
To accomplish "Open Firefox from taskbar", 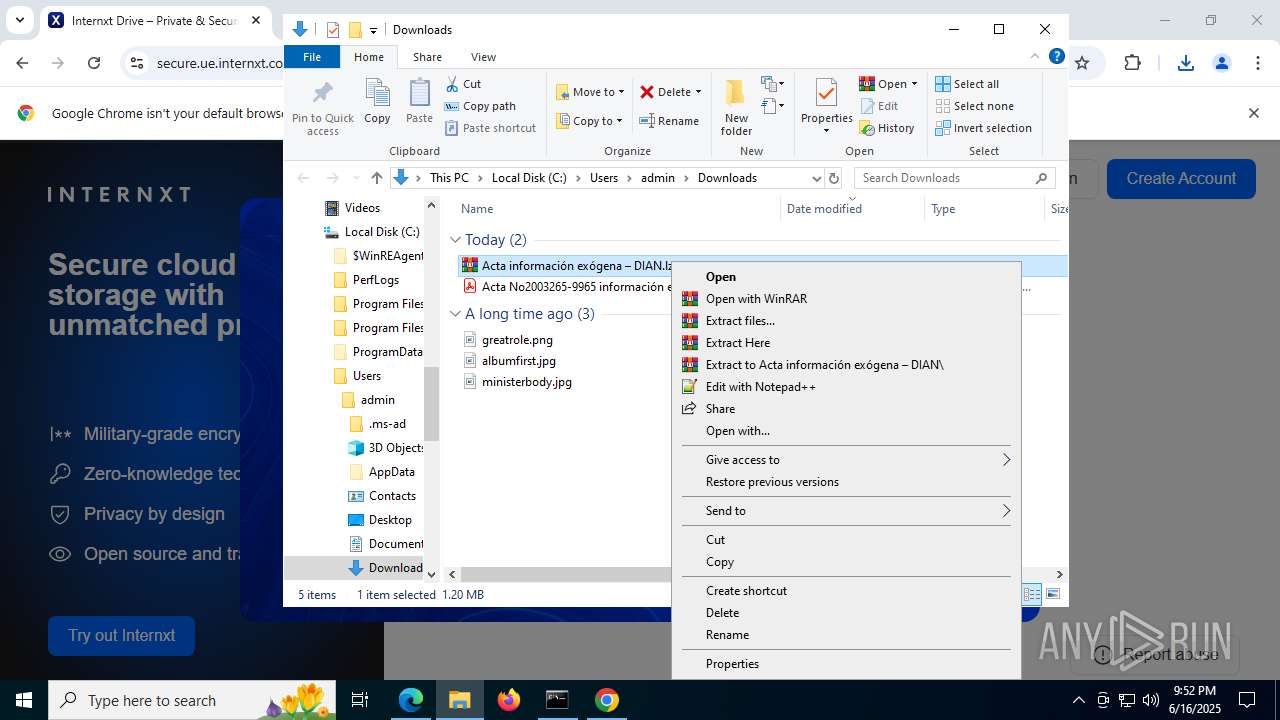I will click(509, 700).
